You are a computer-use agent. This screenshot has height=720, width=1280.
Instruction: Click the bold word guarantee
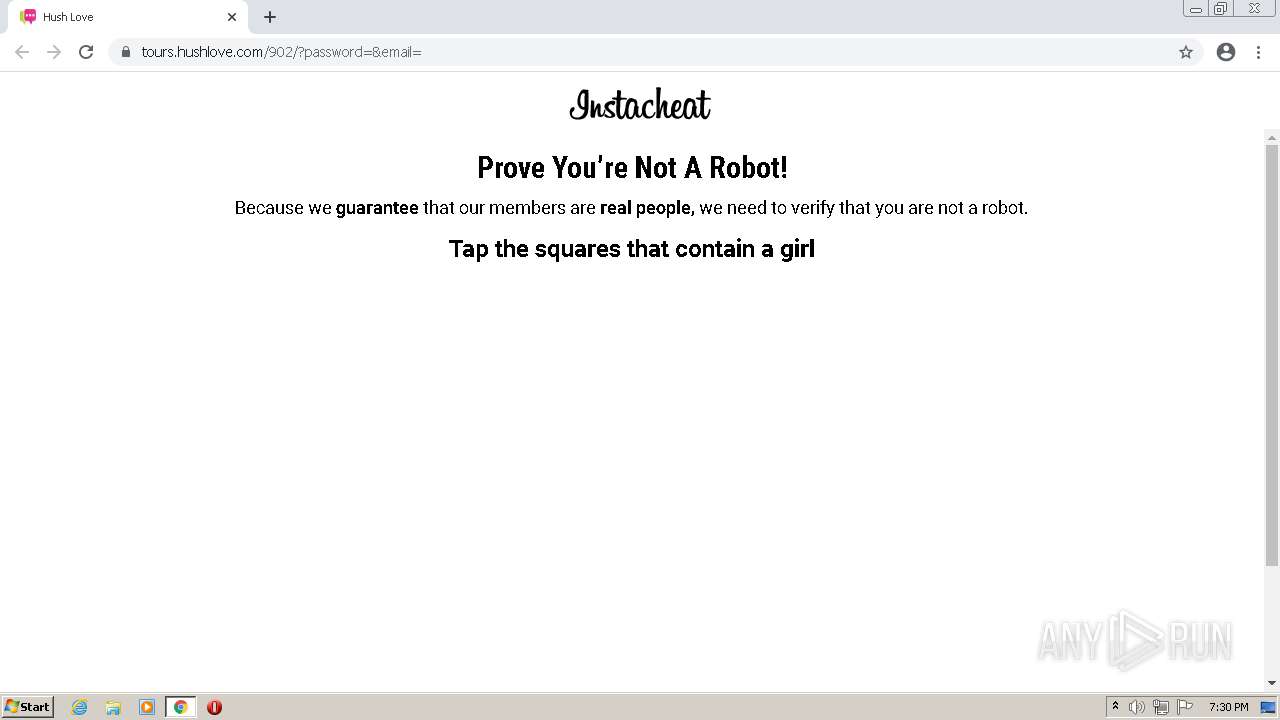click(377, 208)
